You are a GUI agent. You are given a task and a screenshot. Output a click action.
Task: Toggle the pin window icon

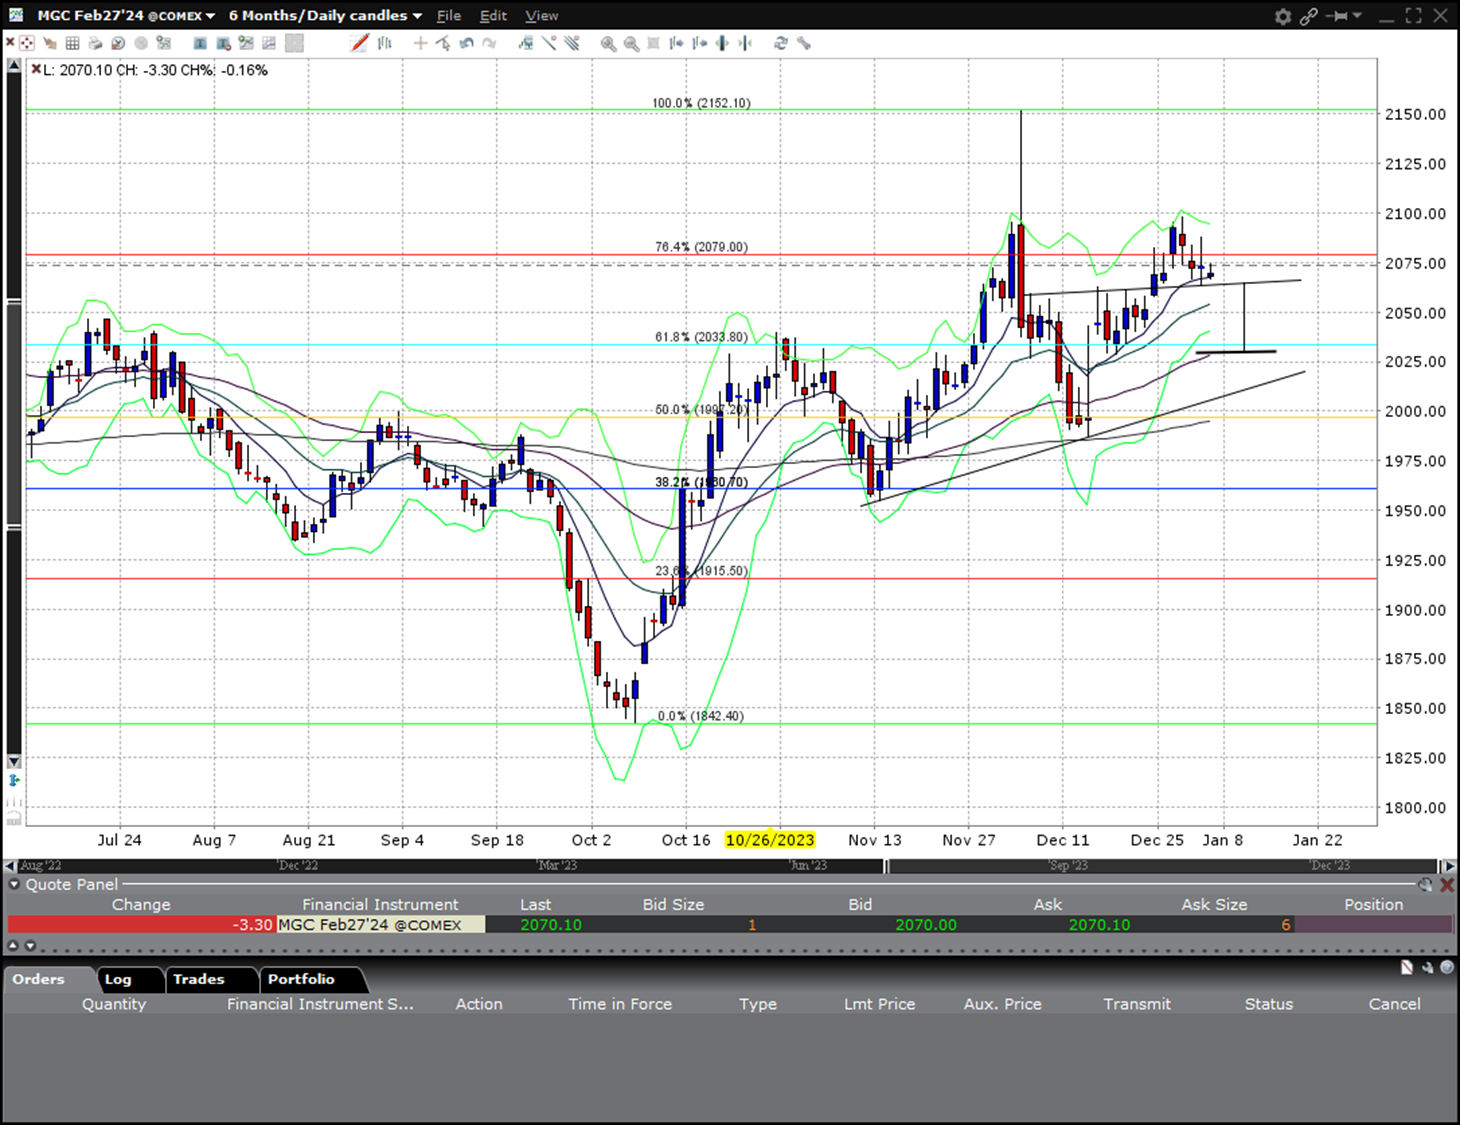[x=1338, y=16]
